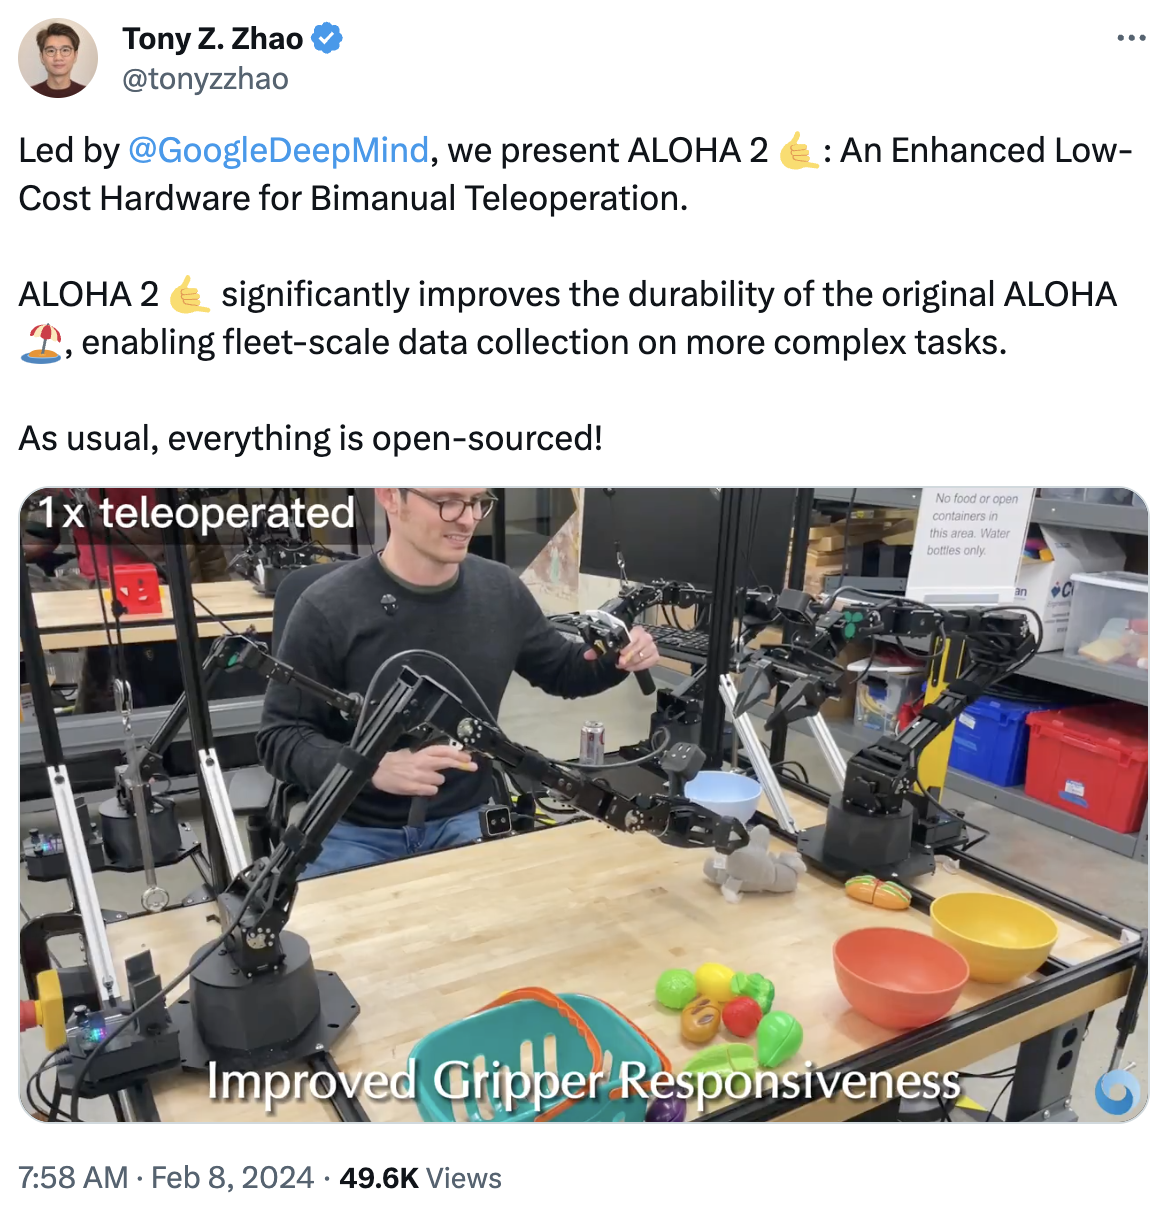Screen dimensions: 1174x1210
Task: Click the Feb 8, 2024 date
Action: [x=233, y=1178]
